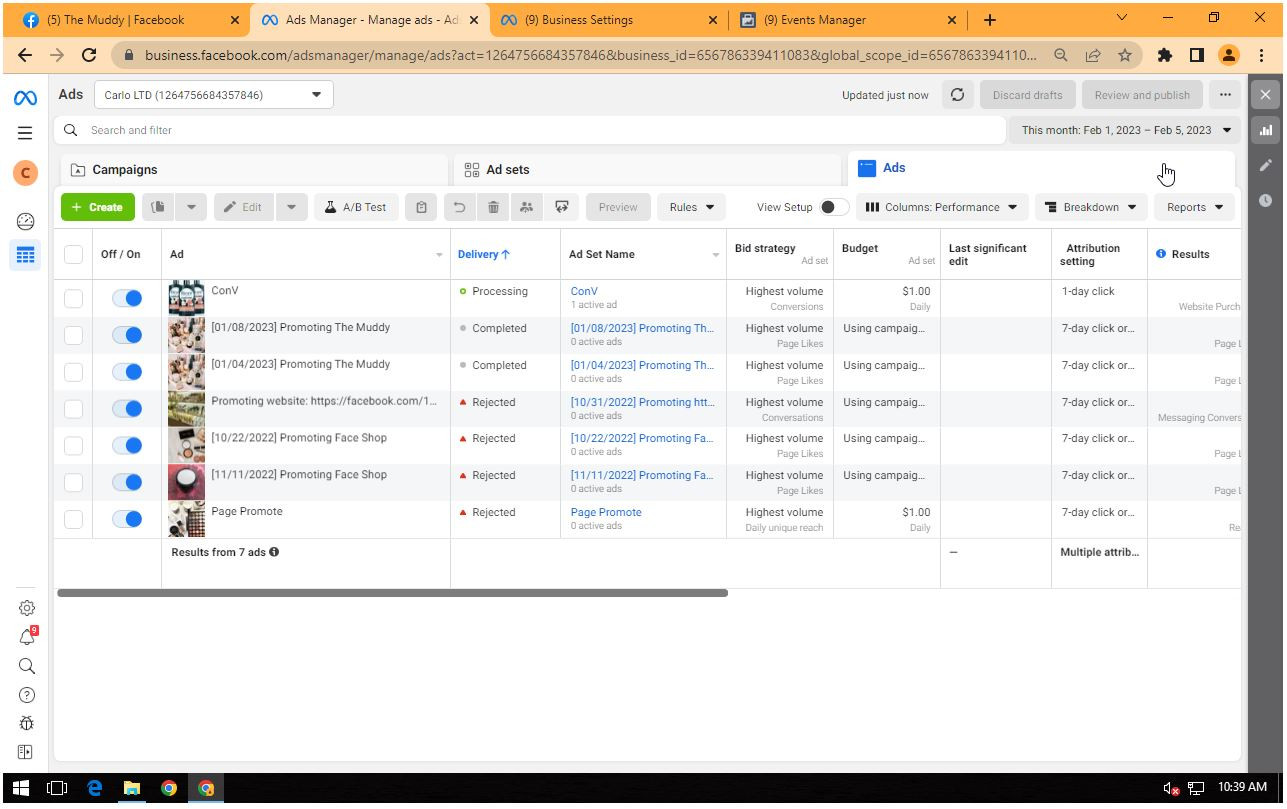The width and height of the screenshot is (1287, 809).
Task: Bookmark this page with star icon
Action: (x=1125, y=56)
